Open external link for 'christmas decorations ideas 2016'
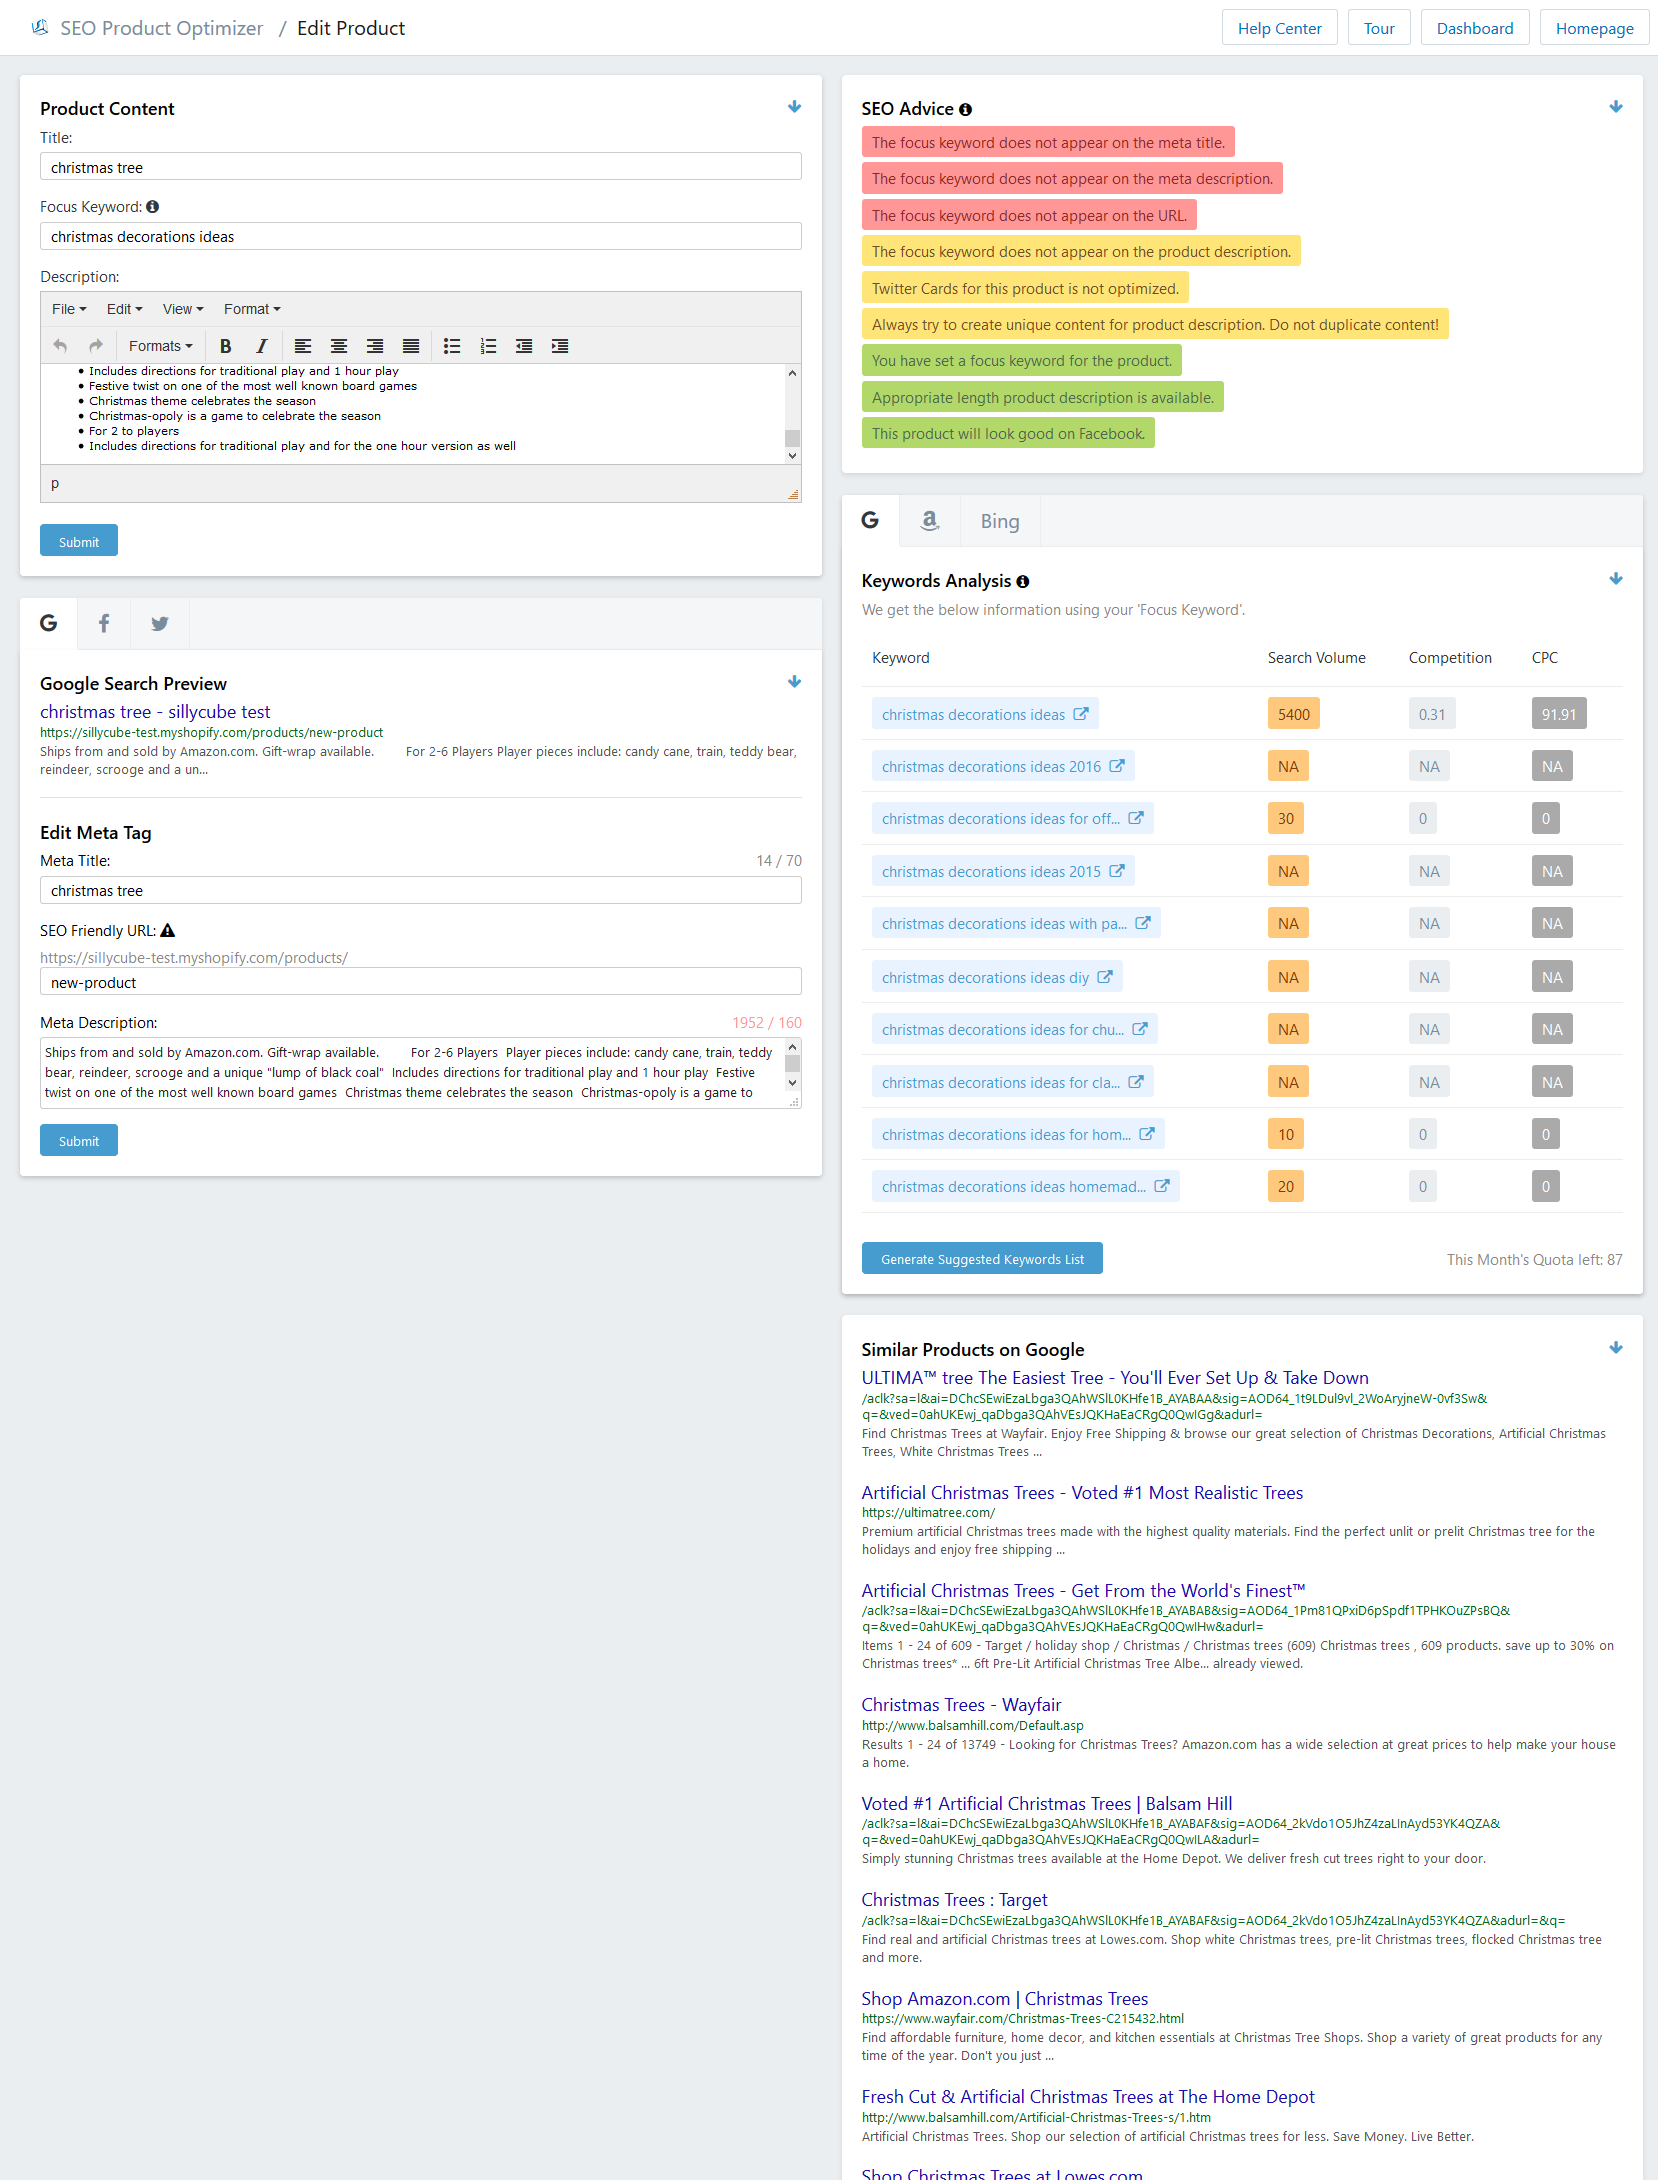The width and height of the screenshot is (1658, 2180). [1117, 766]
